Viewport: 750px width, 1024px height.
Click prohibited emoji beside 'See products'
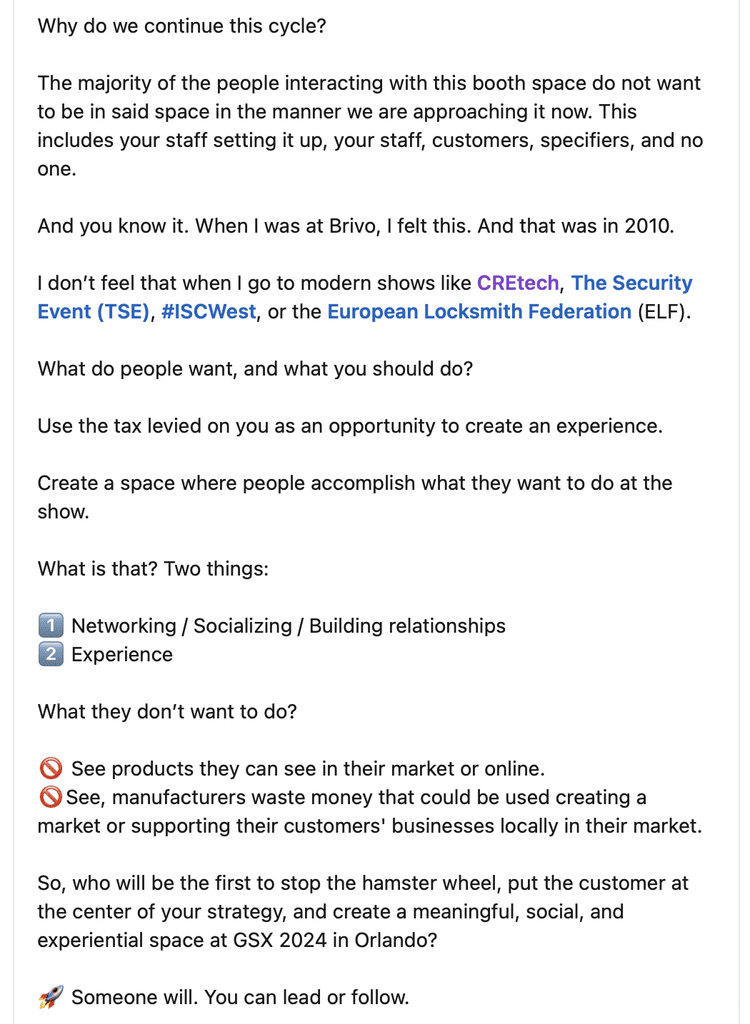coord(51,769)
